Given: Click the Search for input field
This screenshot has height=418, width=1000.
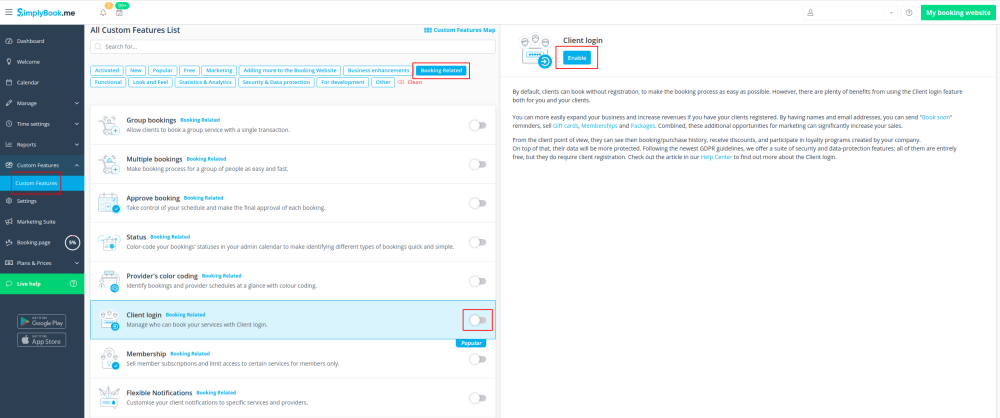Looking at the screenshot, I should coord(290,46).
